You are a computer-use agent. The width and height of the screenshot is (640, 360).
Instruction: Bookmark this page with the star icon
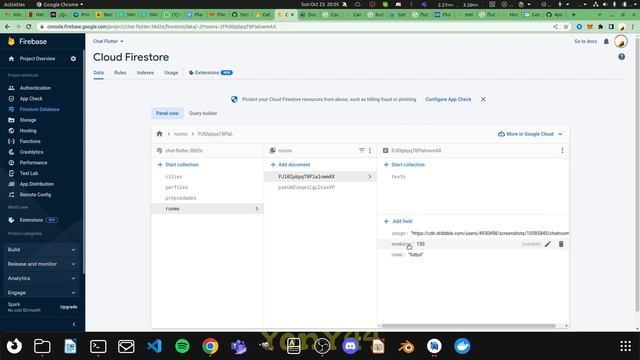coord(566,27)
